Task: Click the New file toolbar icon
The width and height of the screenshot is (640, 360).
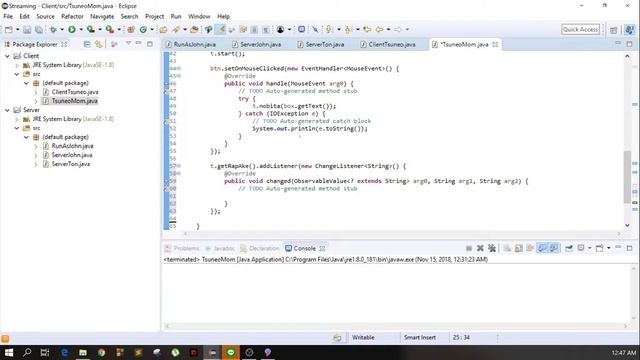Action: [9, 29]
